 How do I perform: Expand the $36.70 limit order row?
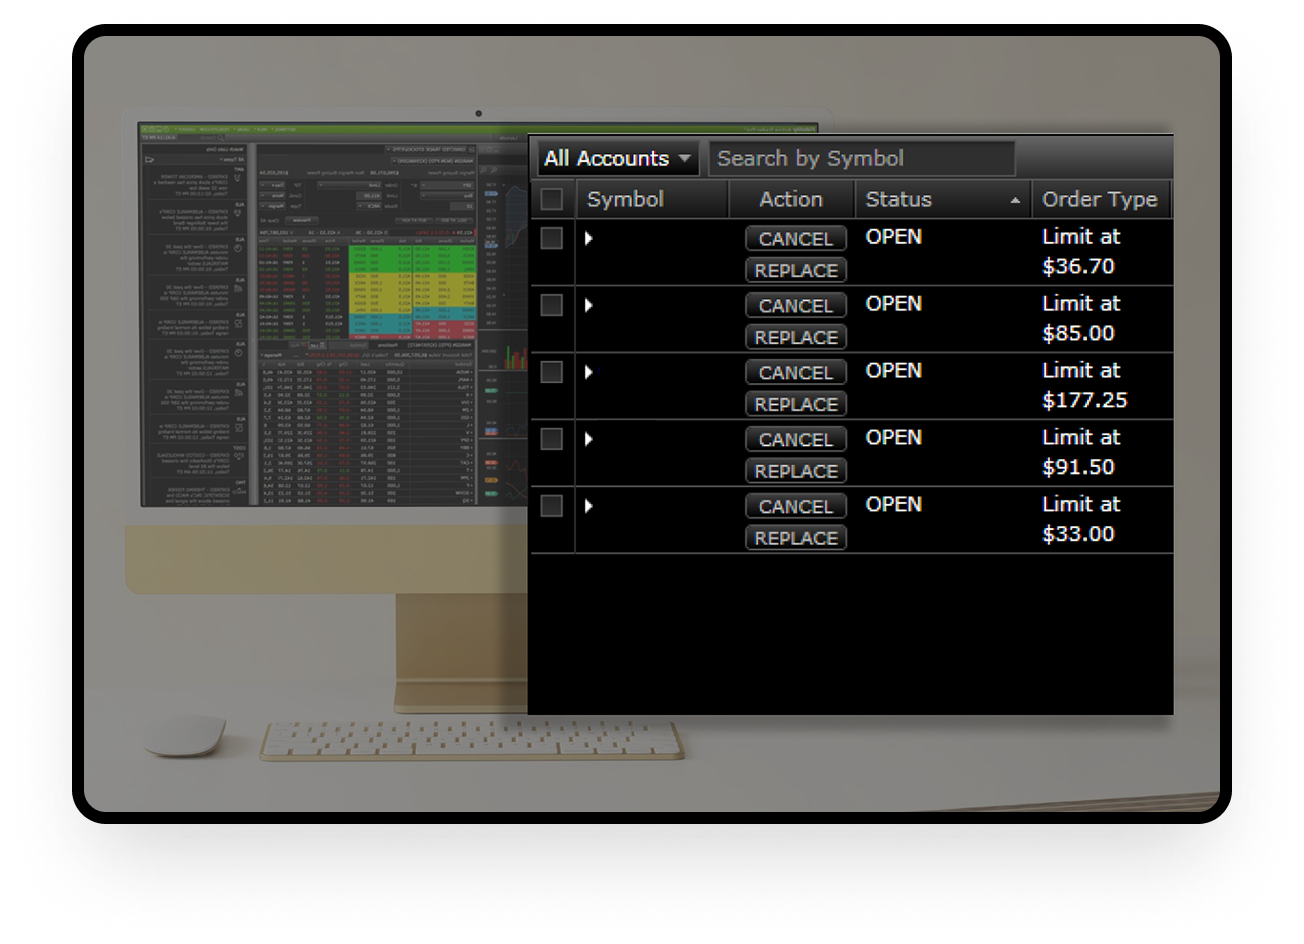click(589, 238)
